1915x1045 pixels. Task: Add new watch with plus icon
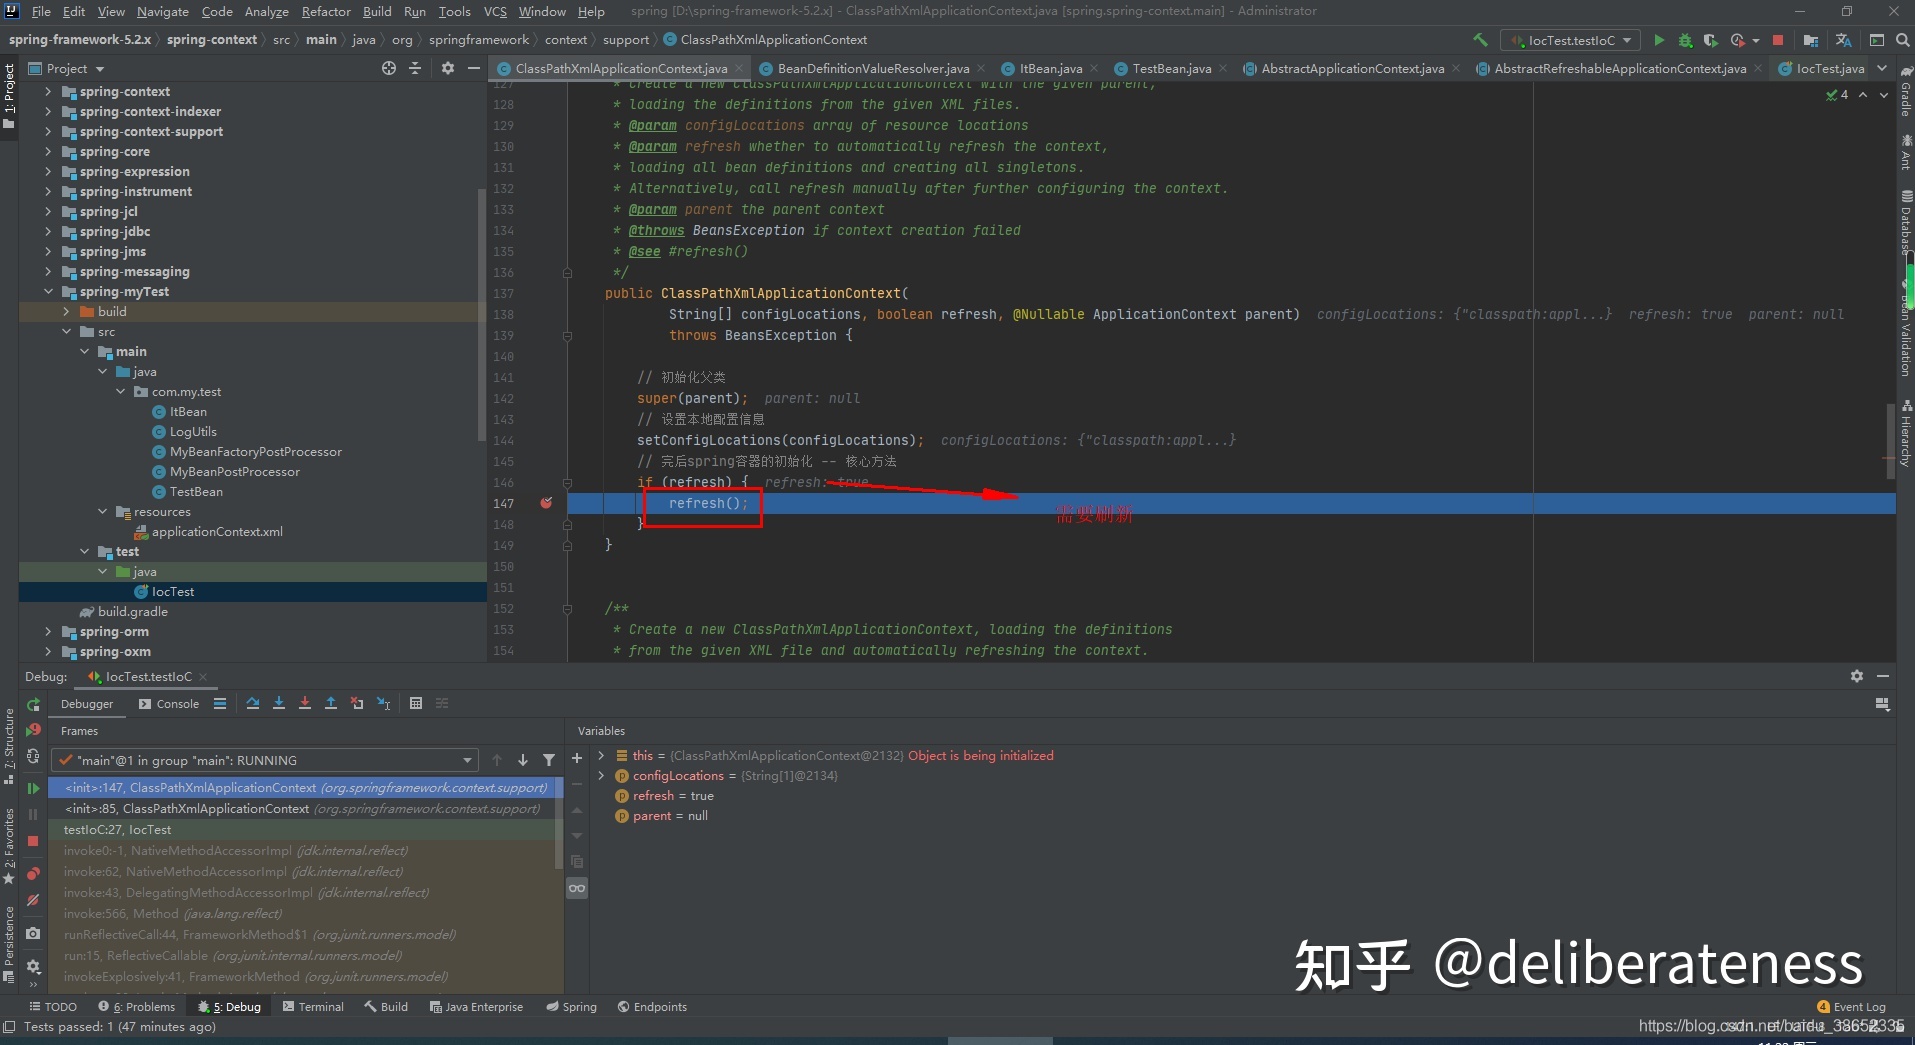[x=577, y=758]
